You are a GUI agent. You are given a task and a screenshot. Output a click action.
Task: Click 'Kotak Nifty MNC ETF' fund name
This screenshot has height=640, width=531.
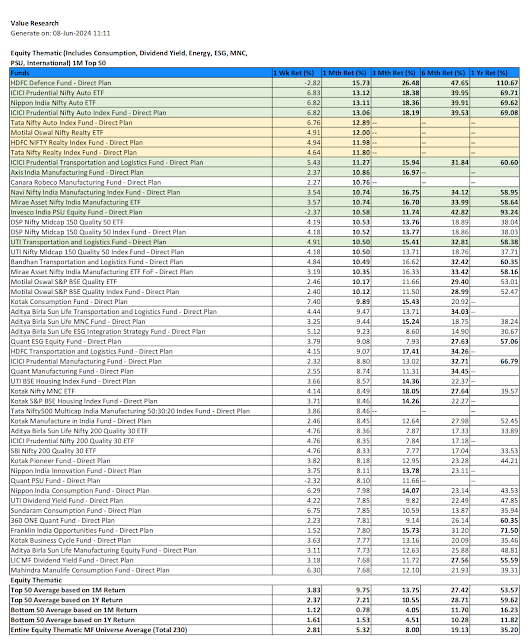pyautogui.click(x=42, y=391)
